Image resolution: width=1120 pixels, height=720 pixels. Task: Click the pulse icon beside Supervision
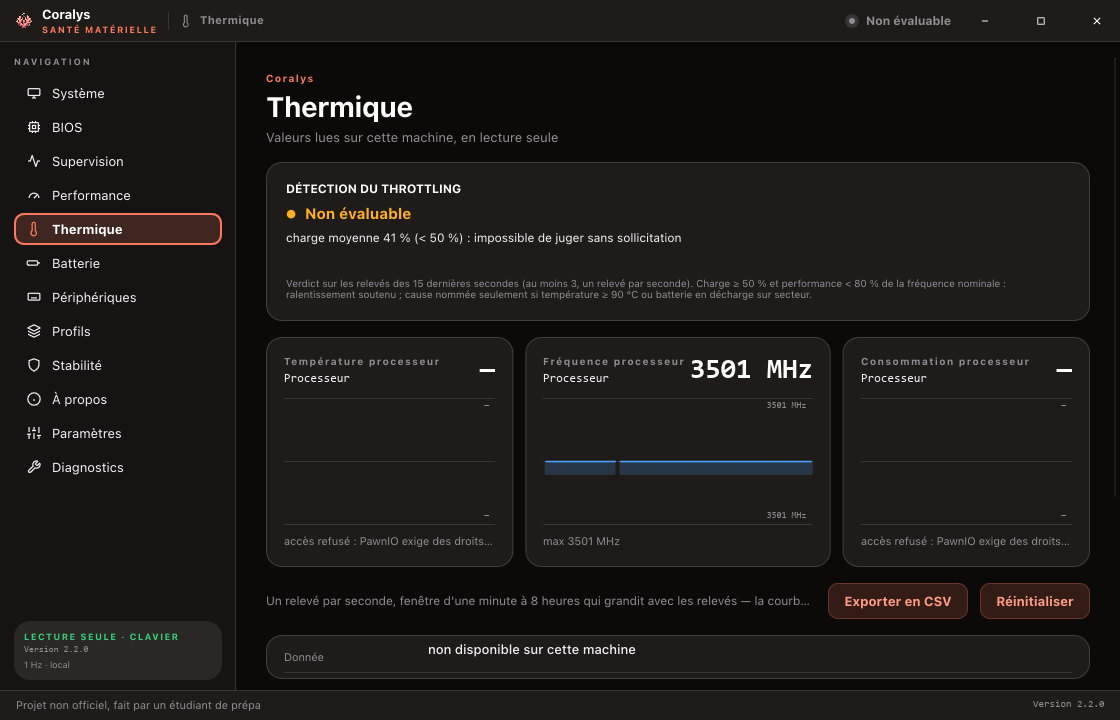[34, 161]
